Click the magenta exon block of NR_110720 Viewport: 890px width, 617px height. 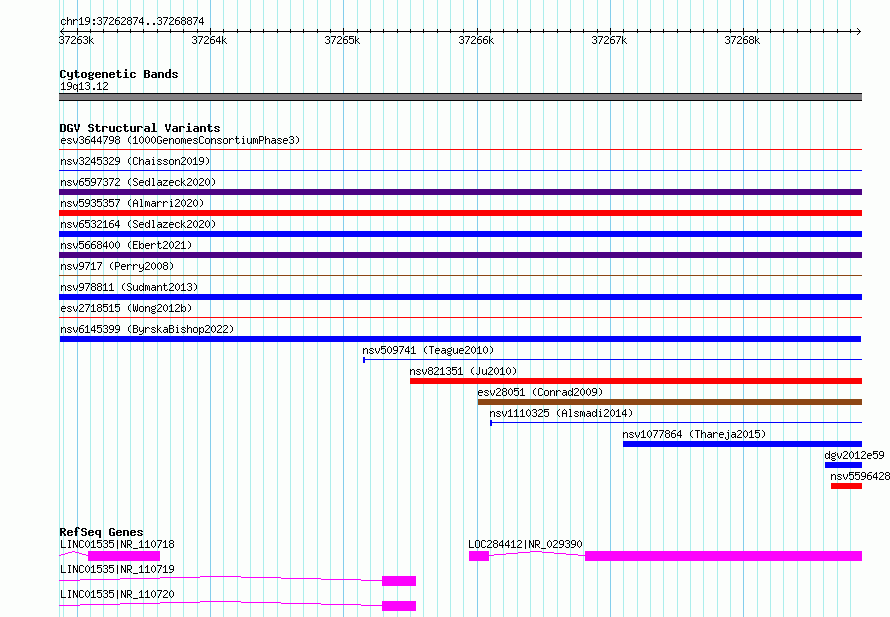click(x=399, y=606)
